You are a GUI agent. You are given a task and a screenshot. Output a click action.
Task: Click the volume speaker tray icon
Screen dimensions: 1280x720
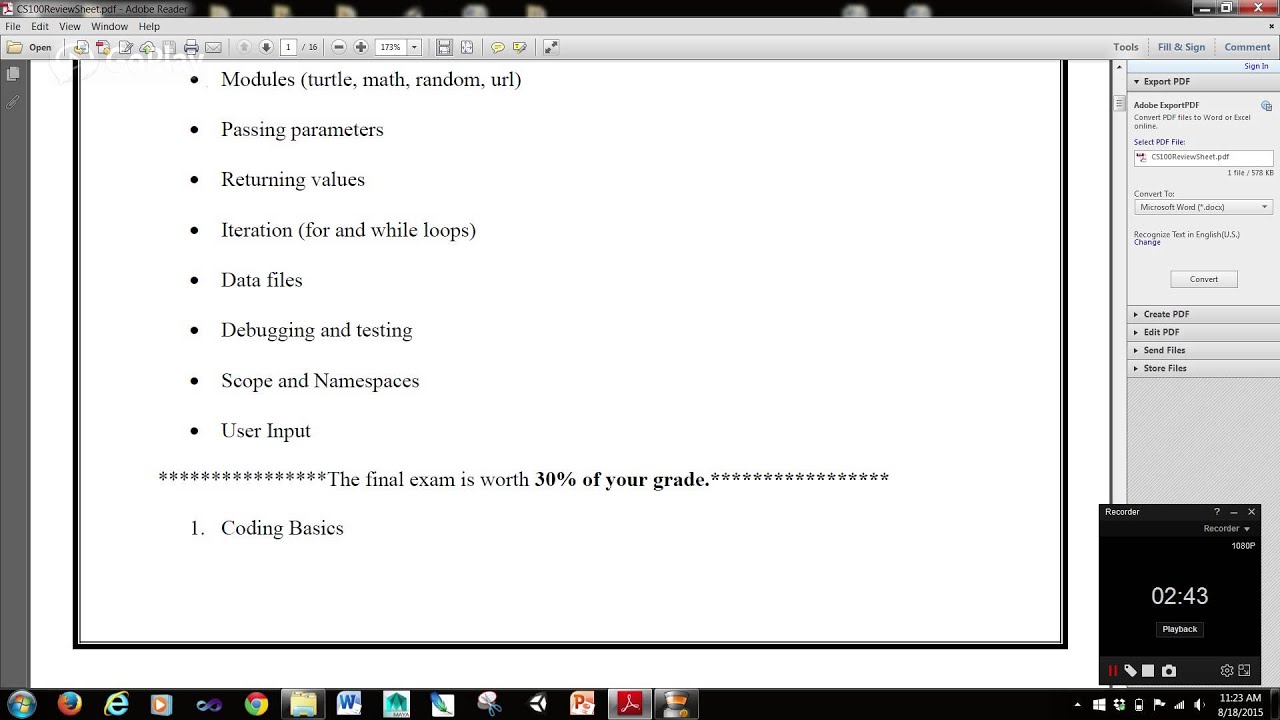(x=1198, y=705)
